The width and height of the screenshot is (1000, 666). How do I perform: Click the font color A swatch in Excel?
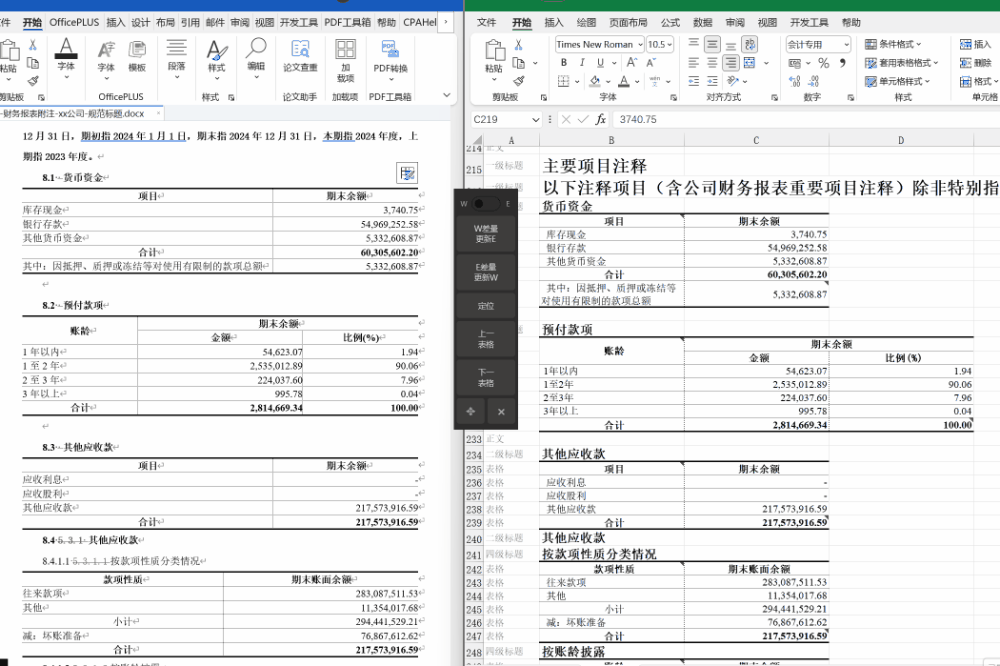click(624, 81)
